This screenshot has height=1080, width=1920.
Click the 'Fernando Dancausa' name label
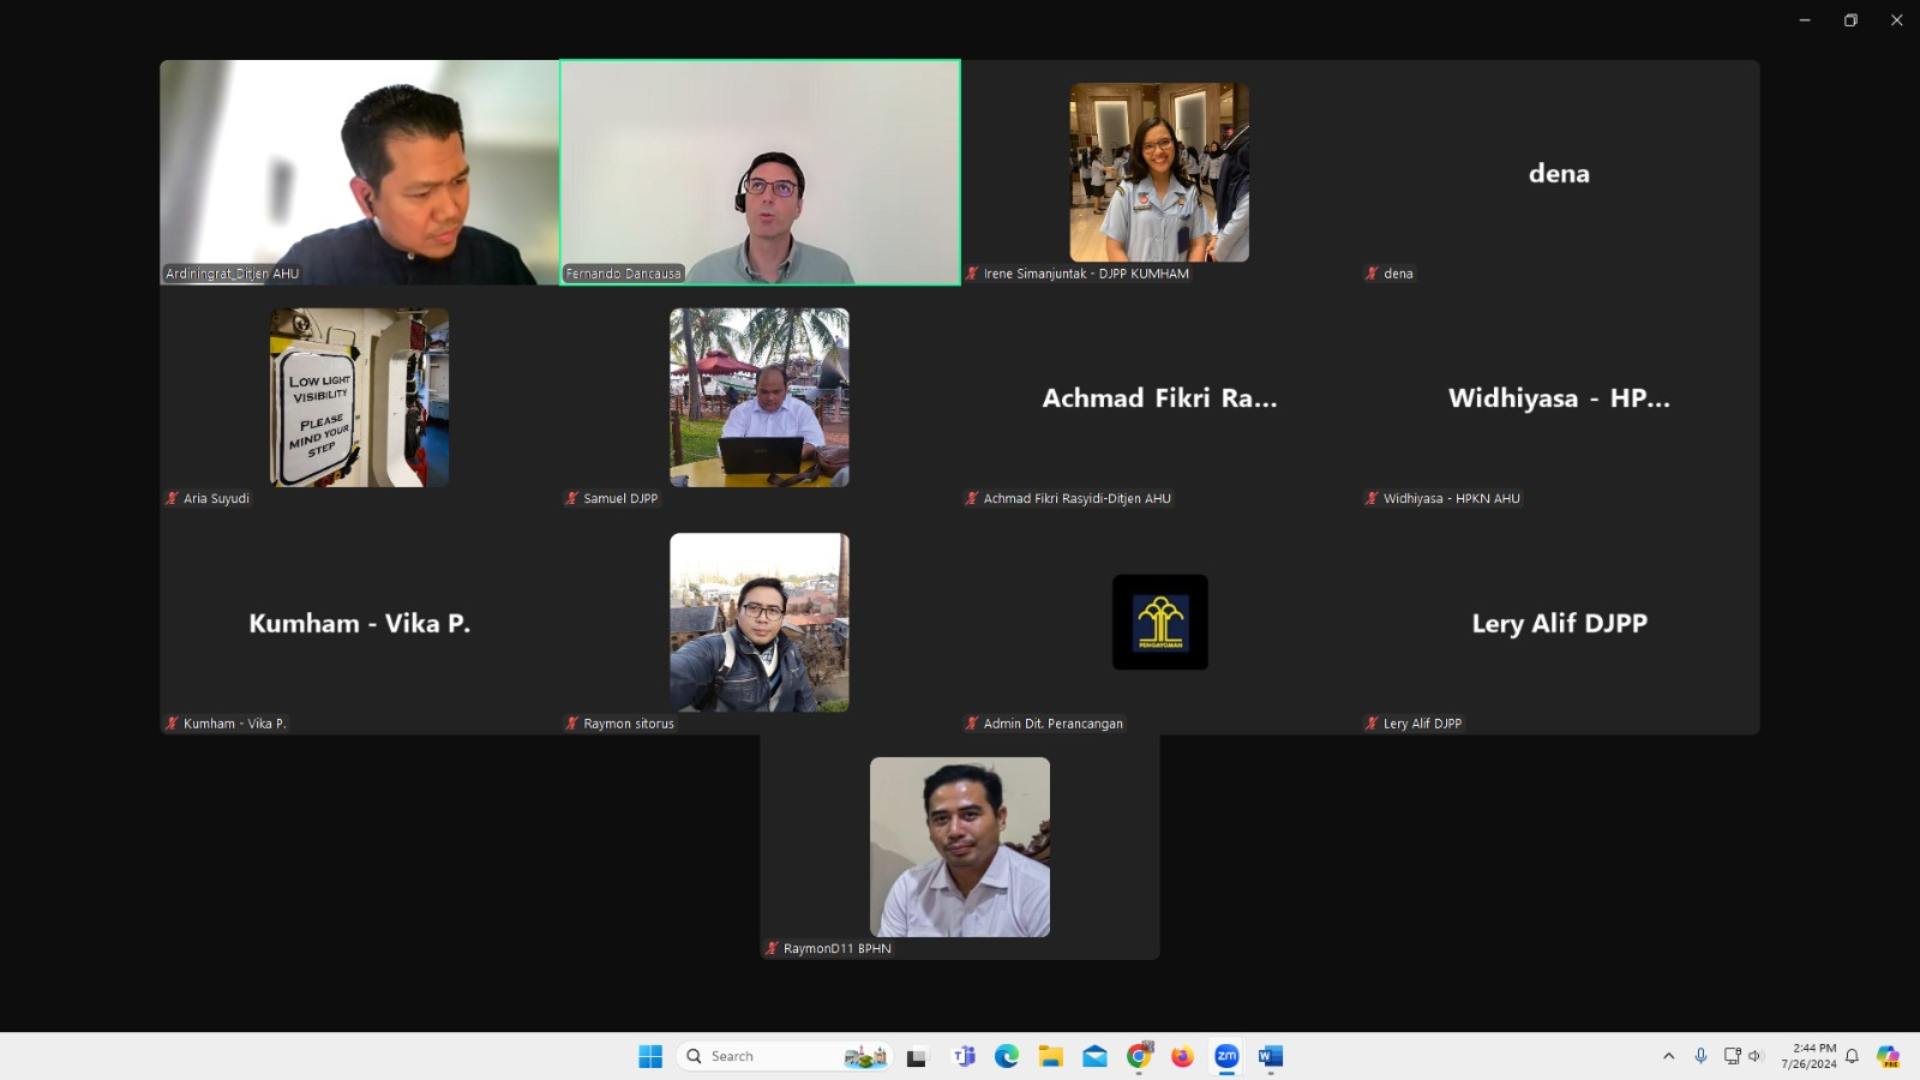(x=623, y=273)
